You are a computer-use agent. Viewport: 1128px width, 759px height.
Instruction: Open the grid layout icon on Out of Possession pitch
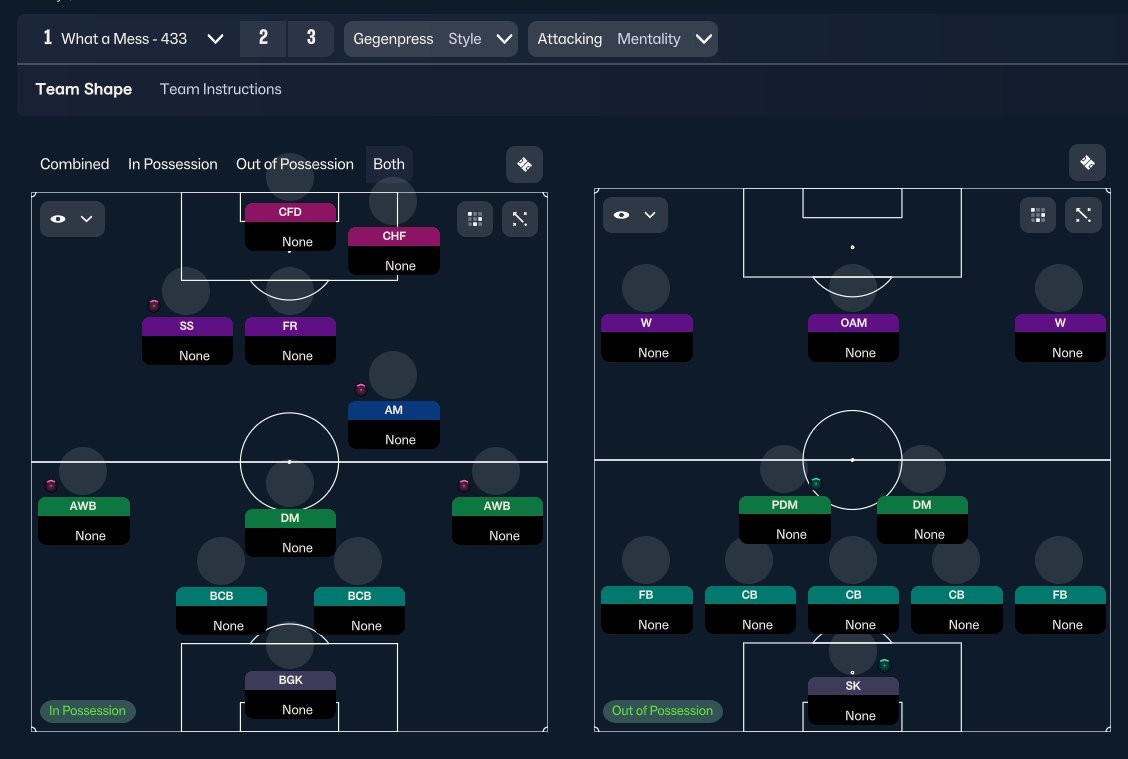(1038, 215)
